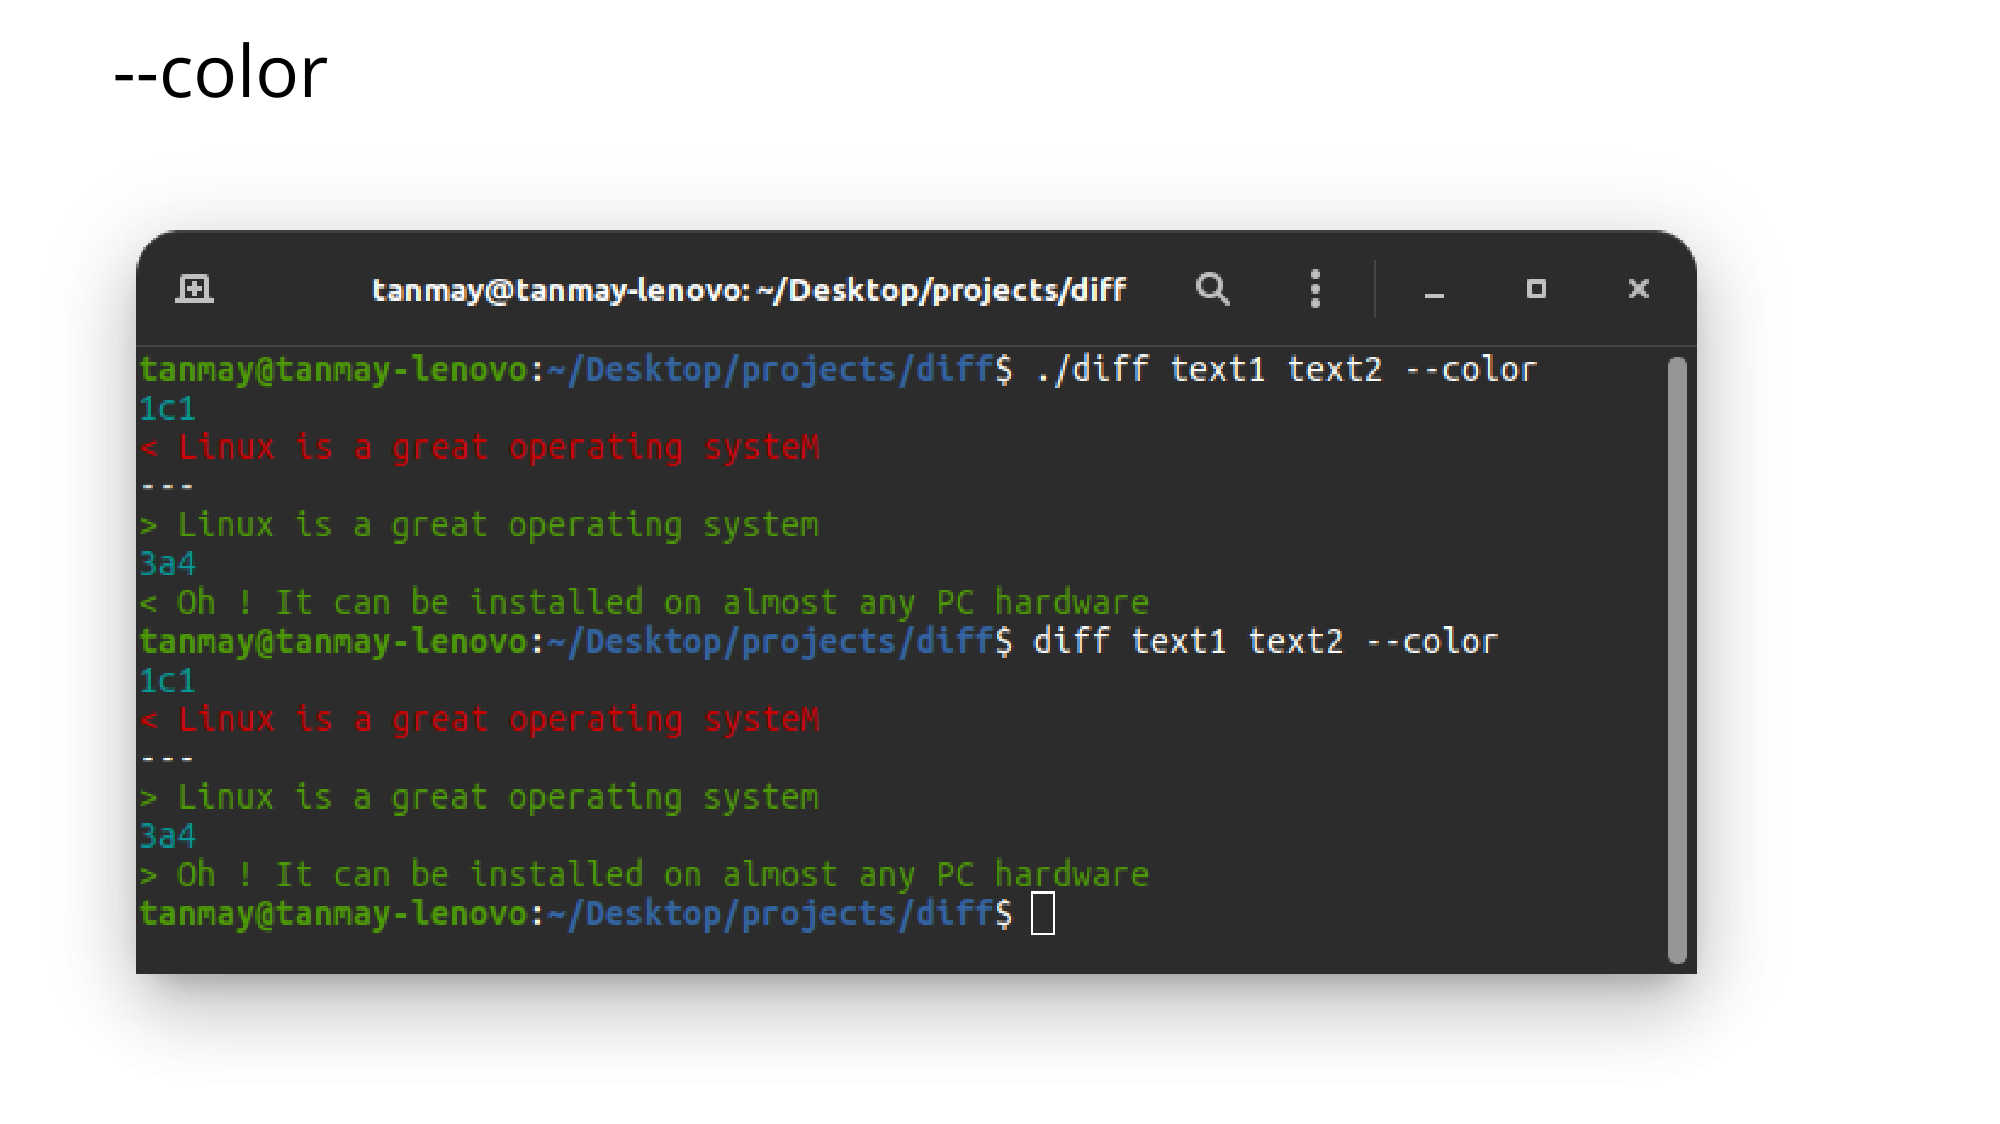2000x1124 pixels.
Task: Click the new tab icon in terminal header
Action: click(x=194, y=289)
